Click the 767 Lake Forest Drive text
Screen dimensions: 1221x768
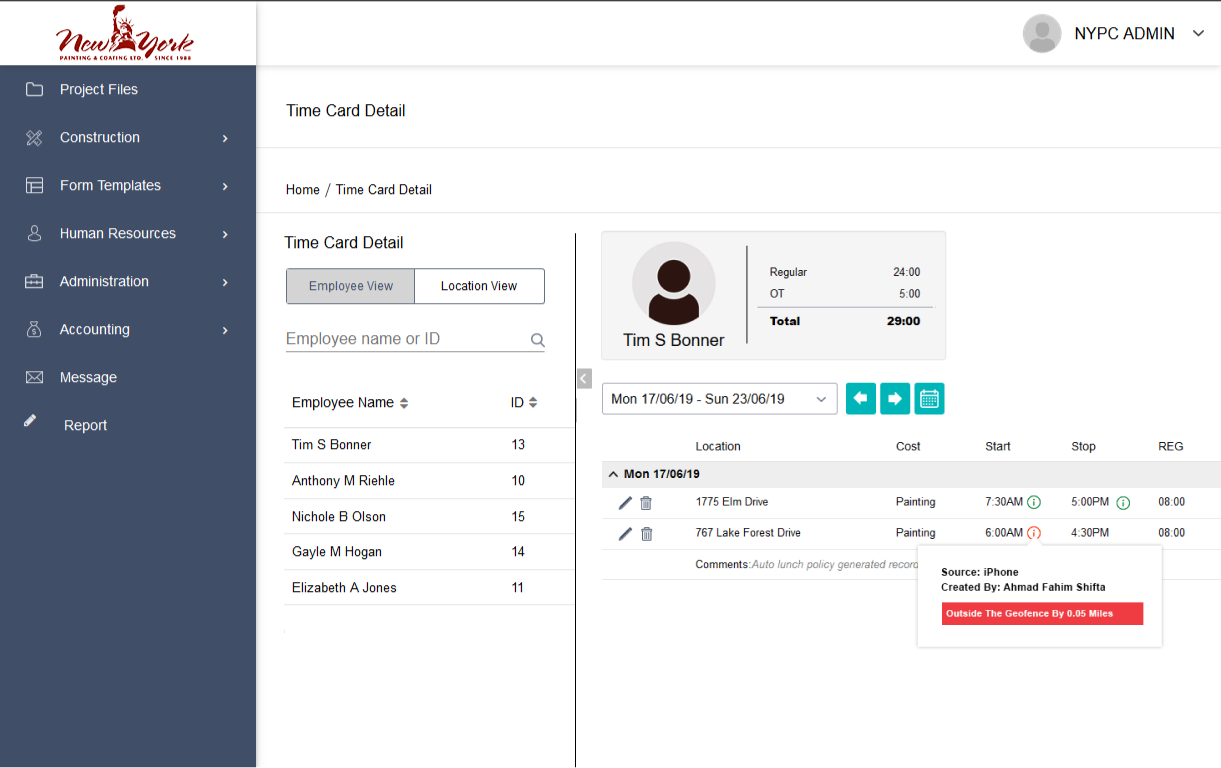748,533
